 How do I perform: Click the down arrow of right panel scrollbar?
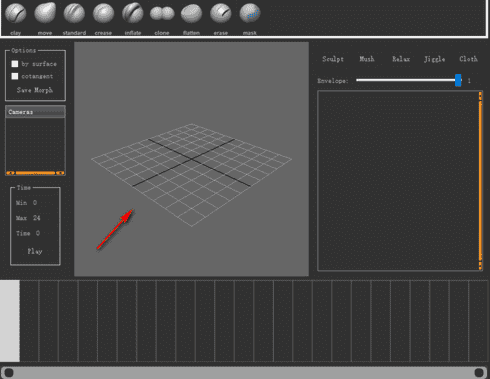pyautogui.click(x=480, y=266)
